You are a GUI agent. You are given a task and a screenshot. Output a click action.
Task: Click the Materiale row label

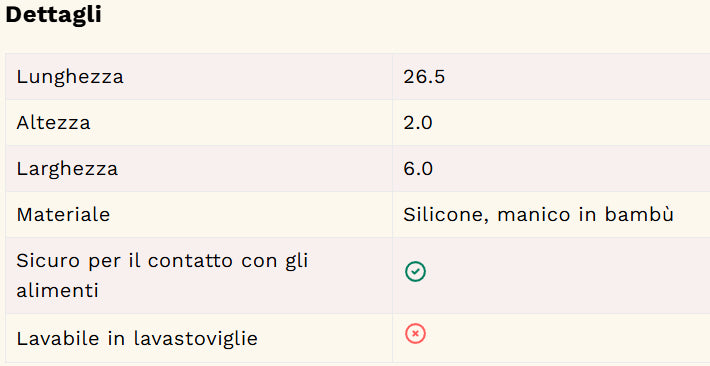[63, 215]
